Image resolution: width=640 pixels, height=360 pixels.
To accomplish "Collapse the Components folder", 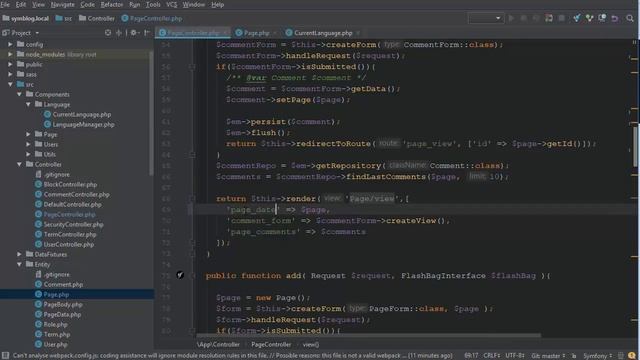I will pyautogui.click(x=19, y=94).
